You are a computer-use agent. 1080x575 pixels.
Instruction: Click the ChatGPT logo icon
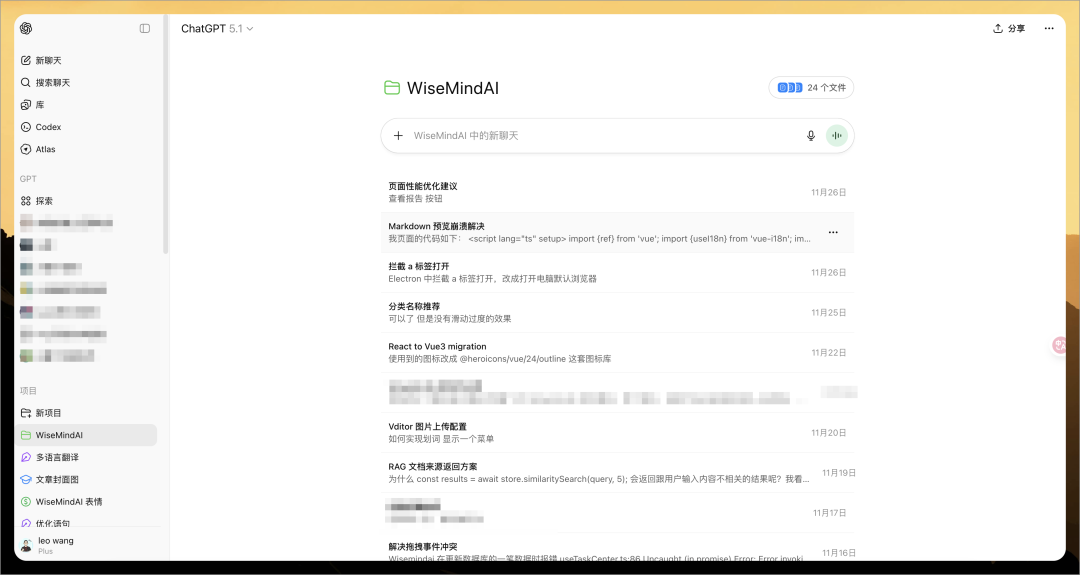26,28
